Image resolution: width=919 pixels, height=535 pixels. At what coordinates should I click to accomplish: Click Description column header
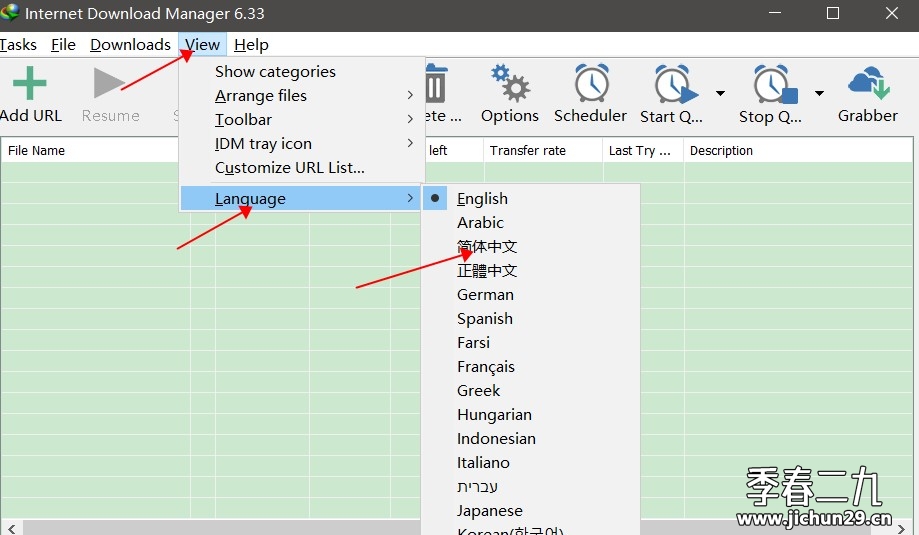(x=798, y=151)
